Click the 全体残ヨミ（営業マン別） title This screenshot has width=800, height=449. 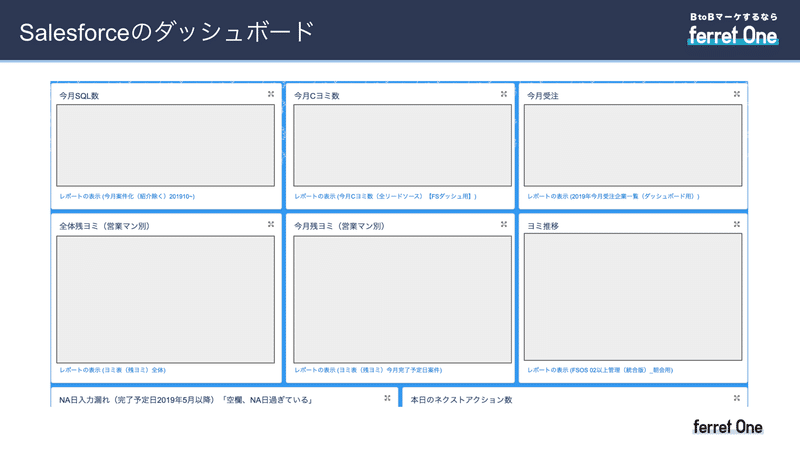coord(105,226)
